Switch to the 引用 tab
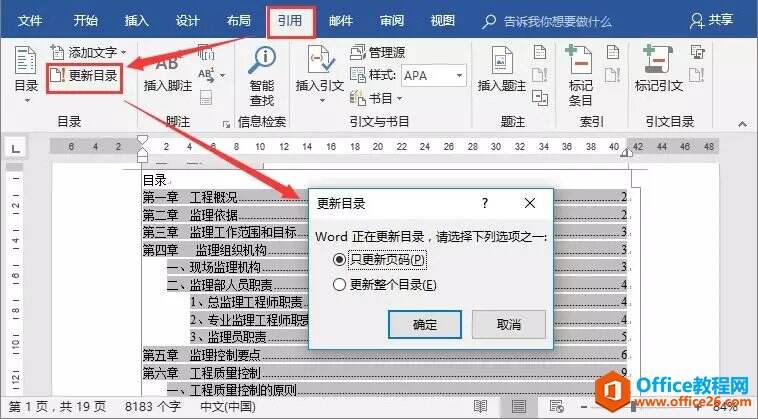Viewport: 758px width, 419px height. (290, 21)
